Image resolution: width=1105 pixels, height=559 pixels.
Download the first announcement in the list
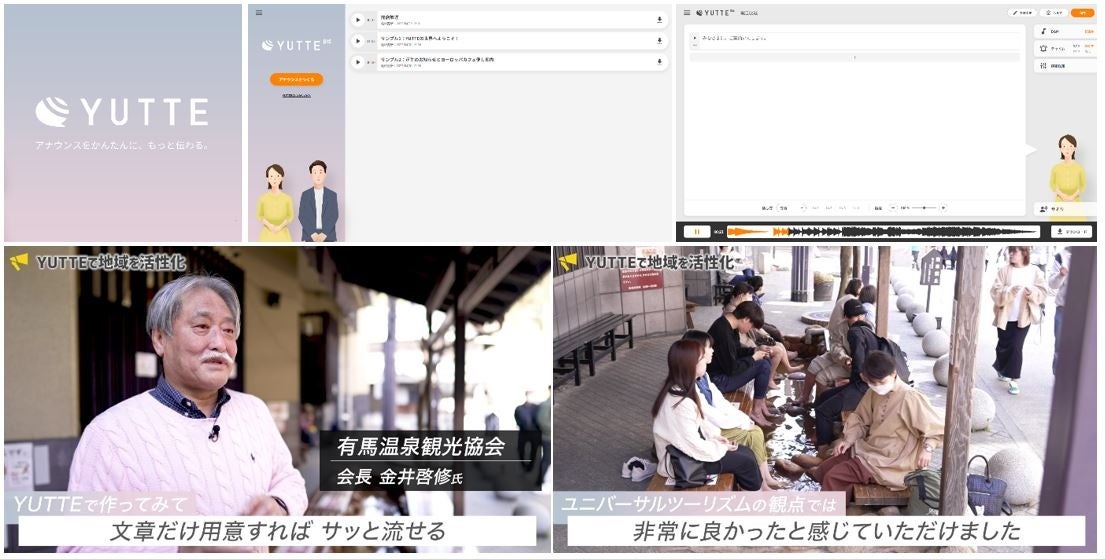[660, 20]
